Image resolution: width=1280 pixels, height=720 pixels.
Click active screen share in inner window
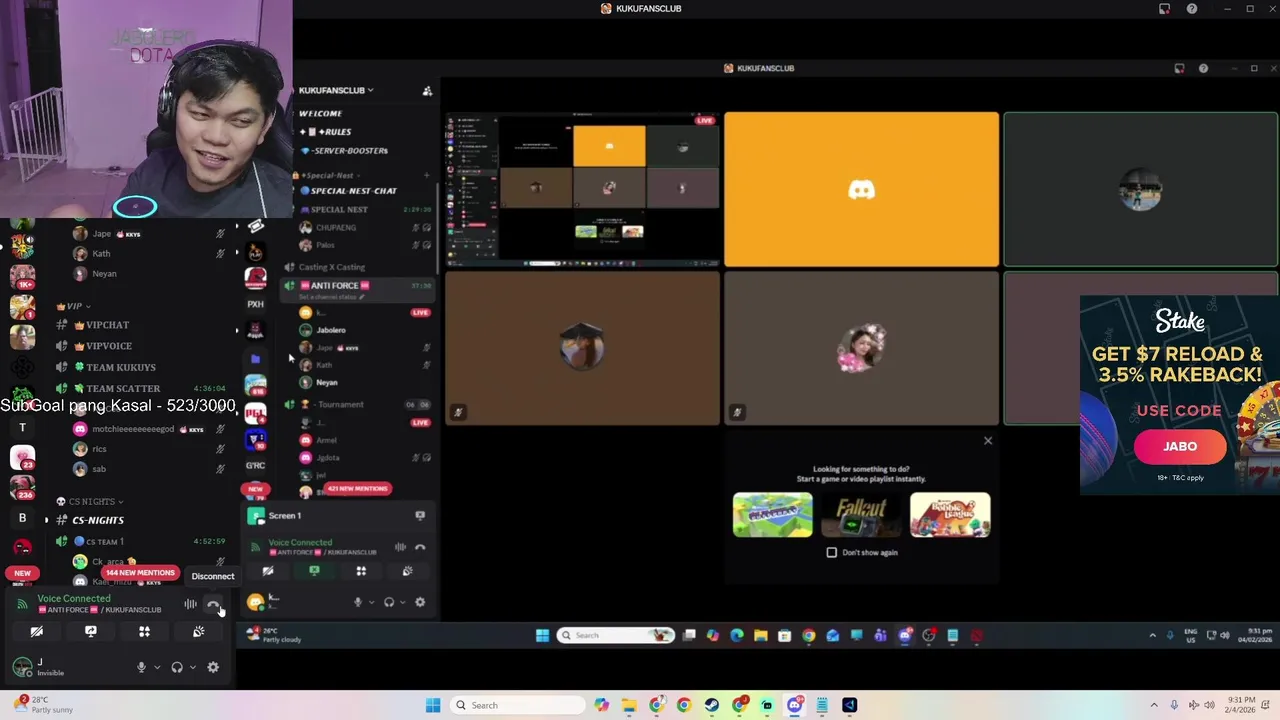(x=314, y=571)
